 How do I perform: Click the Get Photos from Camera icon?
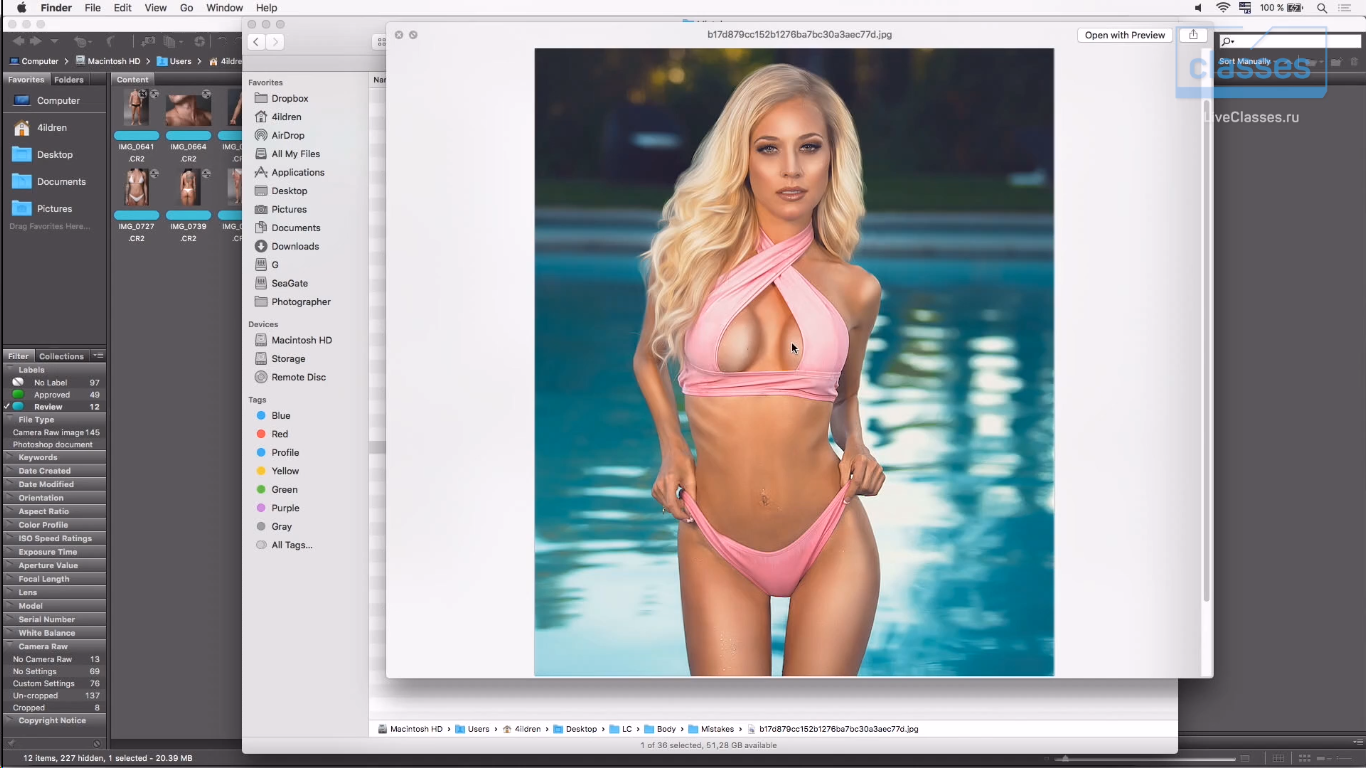147,41
